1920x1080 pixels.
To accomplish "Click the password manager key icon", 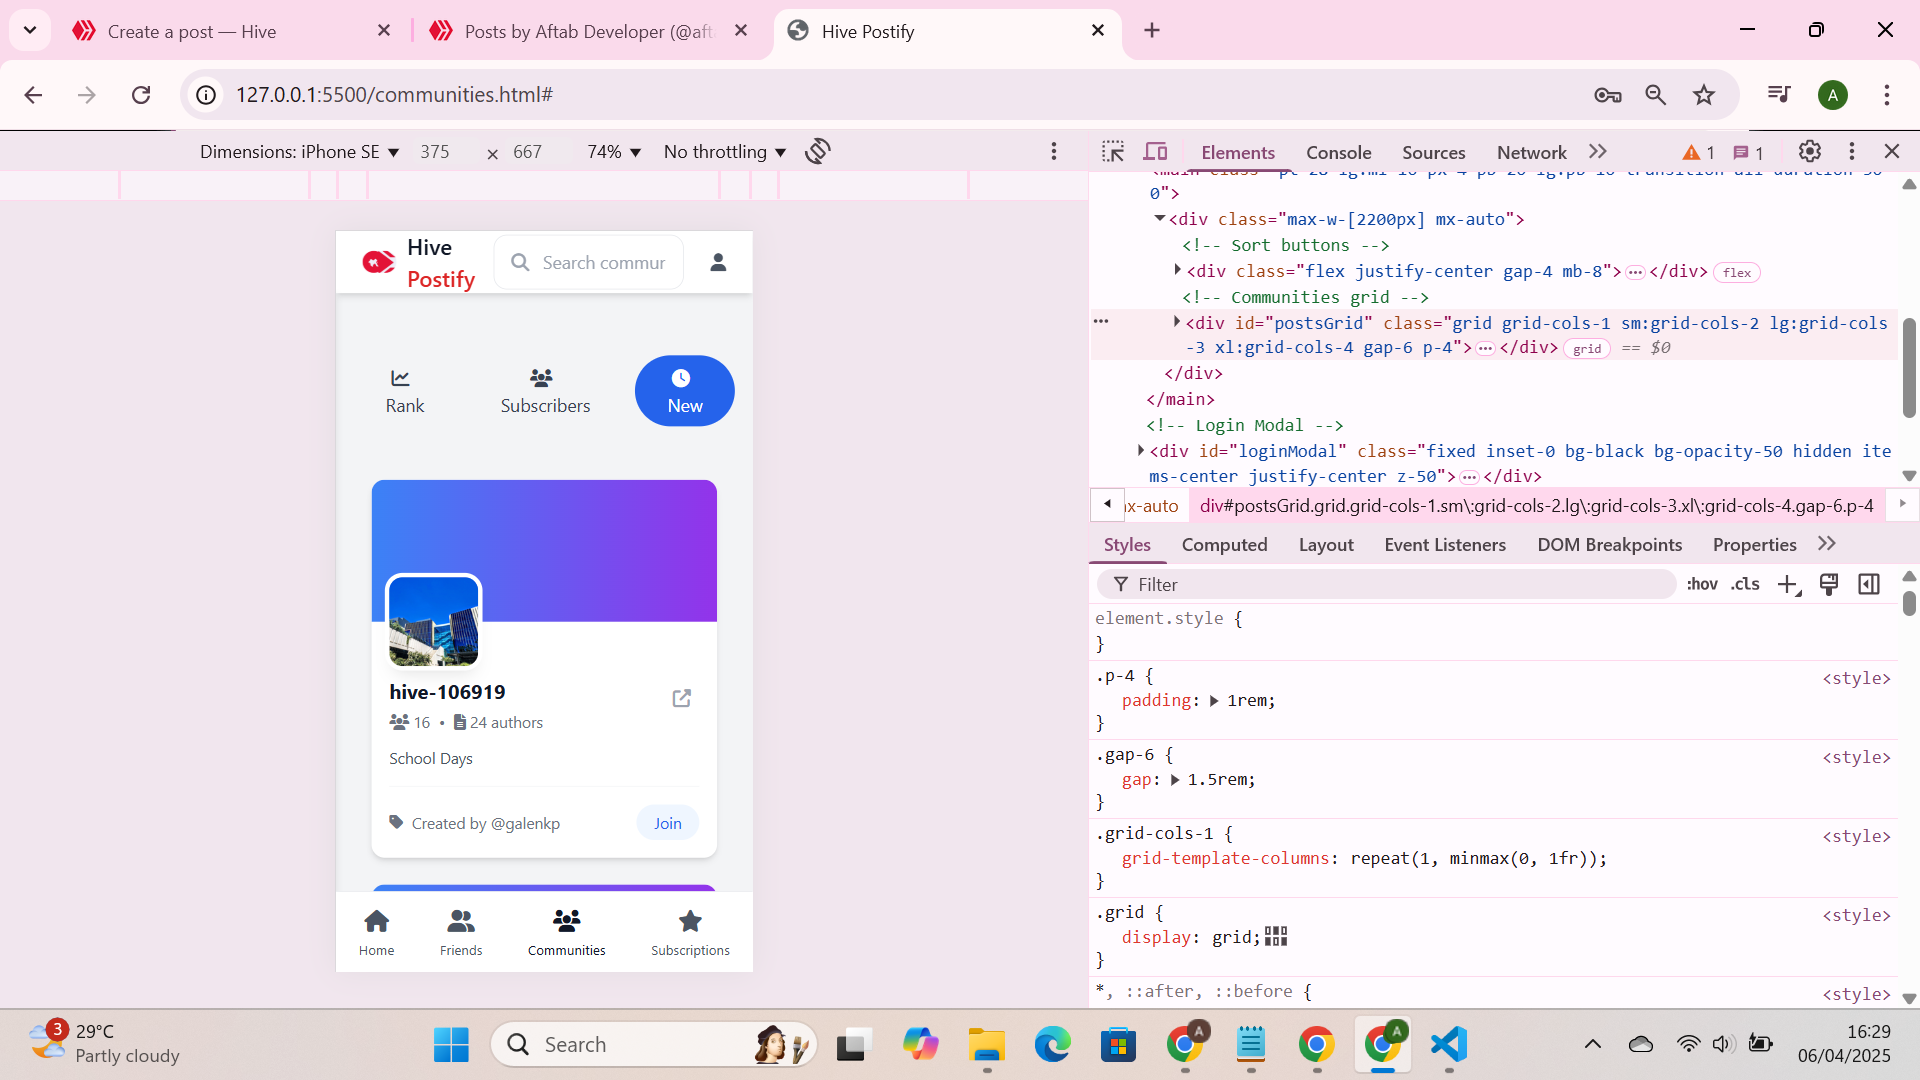I will coord(1607,94).
